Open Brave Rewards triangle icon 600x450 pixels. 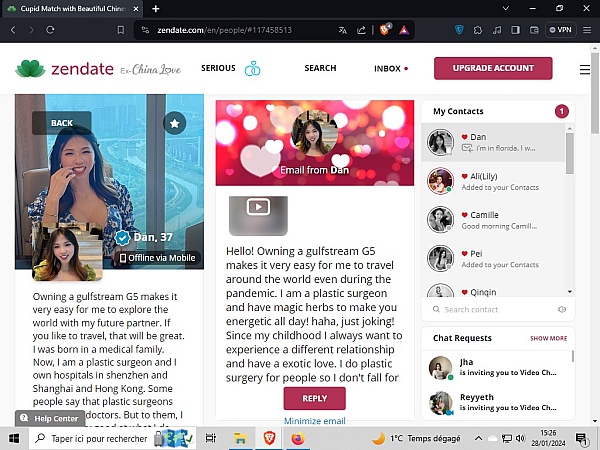coord(404,30)
